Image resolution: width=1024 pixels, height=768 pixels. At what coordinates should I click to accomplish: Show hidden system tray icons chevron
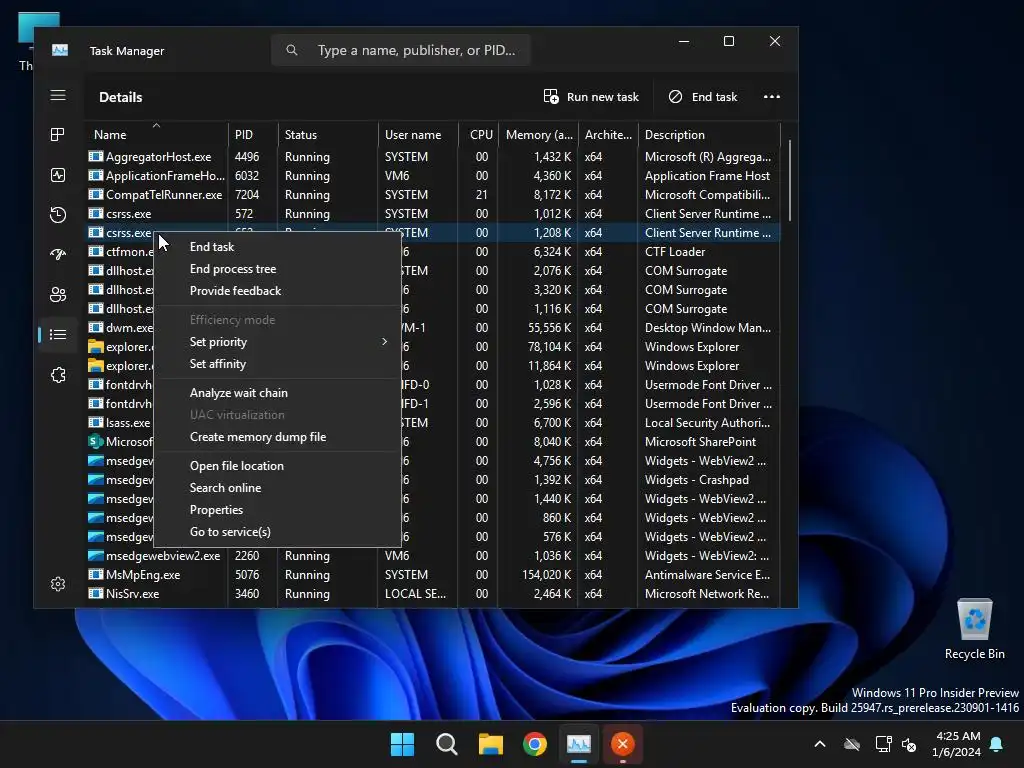[820, 744]
